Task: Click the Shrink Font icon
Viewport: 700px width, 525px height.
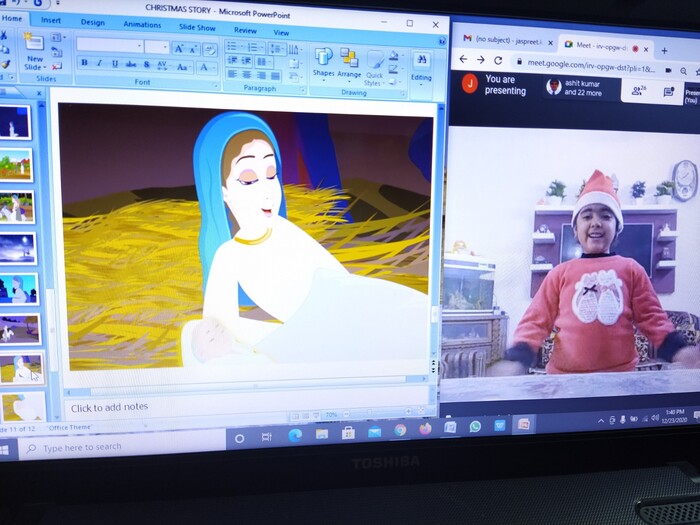Action: pyautogui.click(x=194, y=49)
